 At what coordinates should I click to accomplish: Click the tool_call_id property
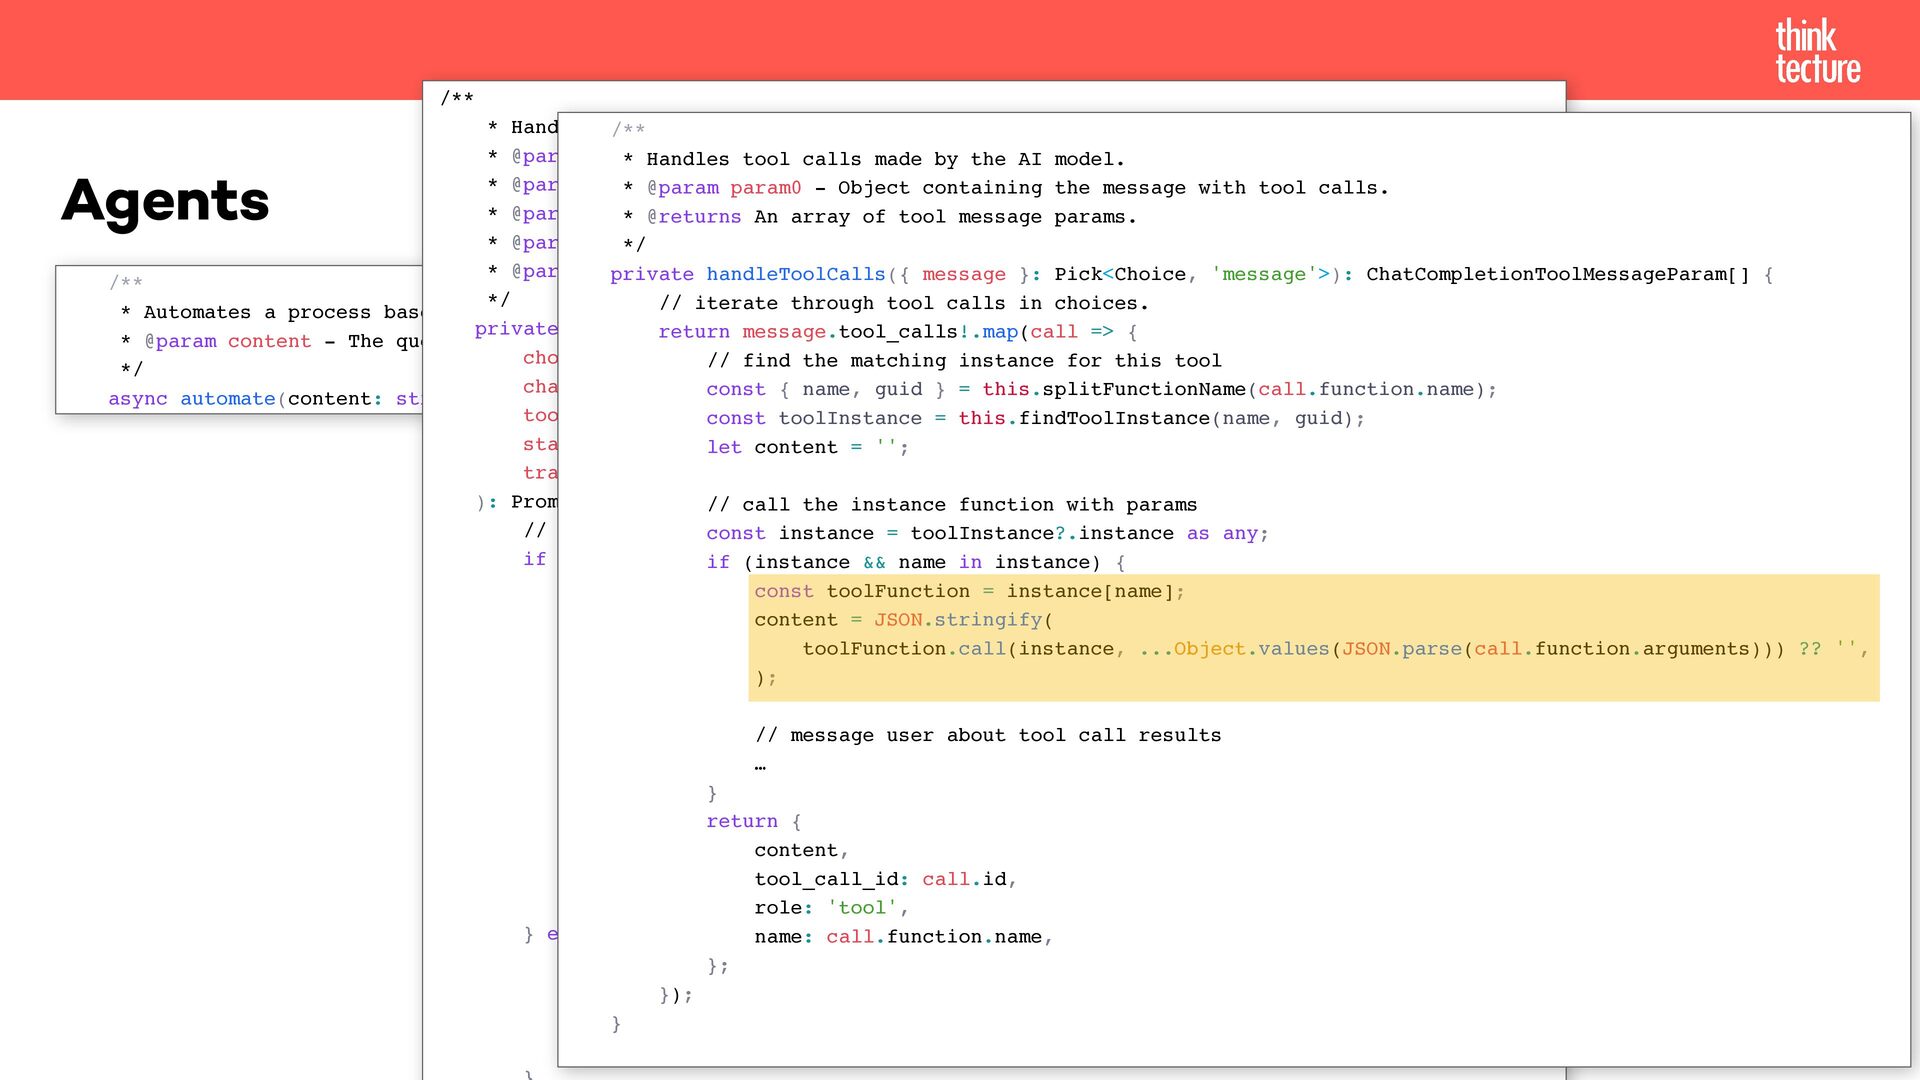tap(826, 879)
